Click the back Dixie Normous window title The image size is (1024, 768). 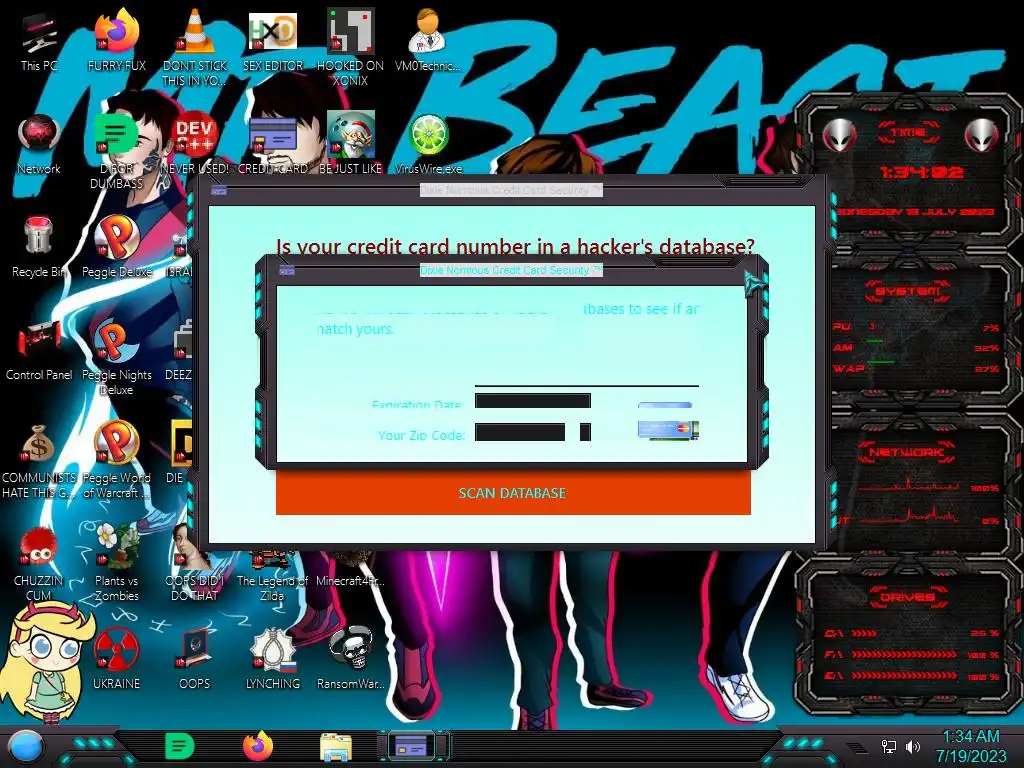coord(511,190)
